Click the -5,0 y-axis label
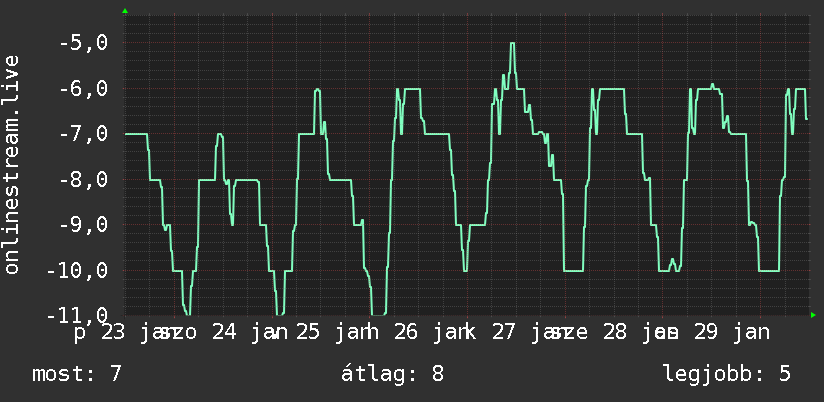The width and height of the screenshot is (824, 402). 84,43
